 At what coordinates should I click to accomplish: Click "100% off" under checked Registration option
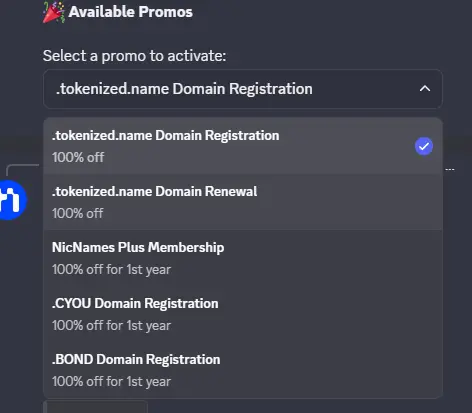tap(78, 157)
